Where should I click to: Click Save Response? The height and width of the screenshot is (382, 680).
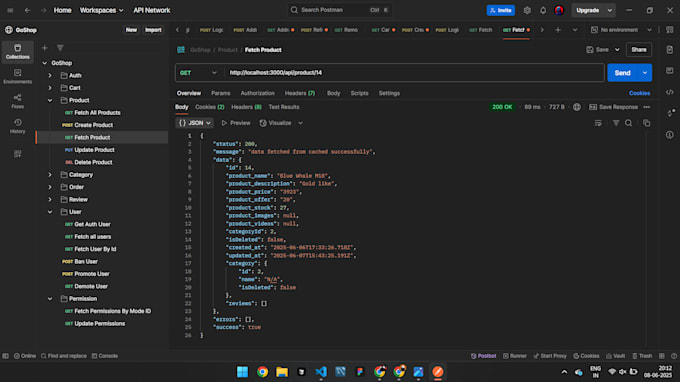click(613, 107)
